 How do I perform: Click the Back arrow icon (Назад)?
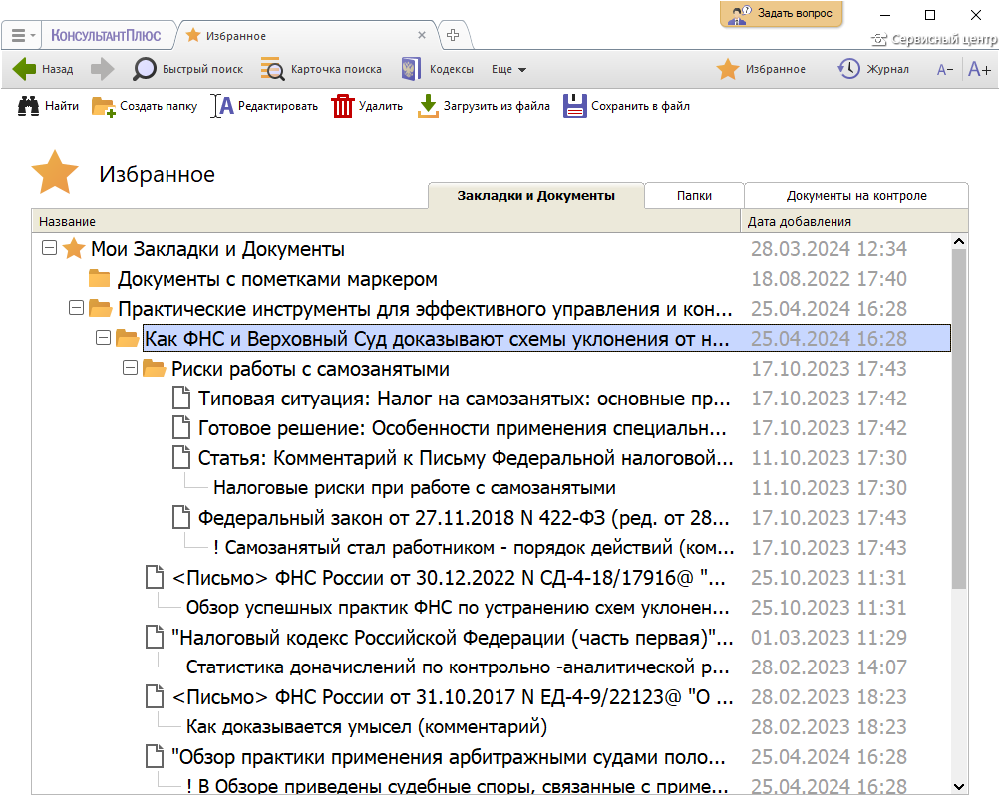(x=24, y=70)
